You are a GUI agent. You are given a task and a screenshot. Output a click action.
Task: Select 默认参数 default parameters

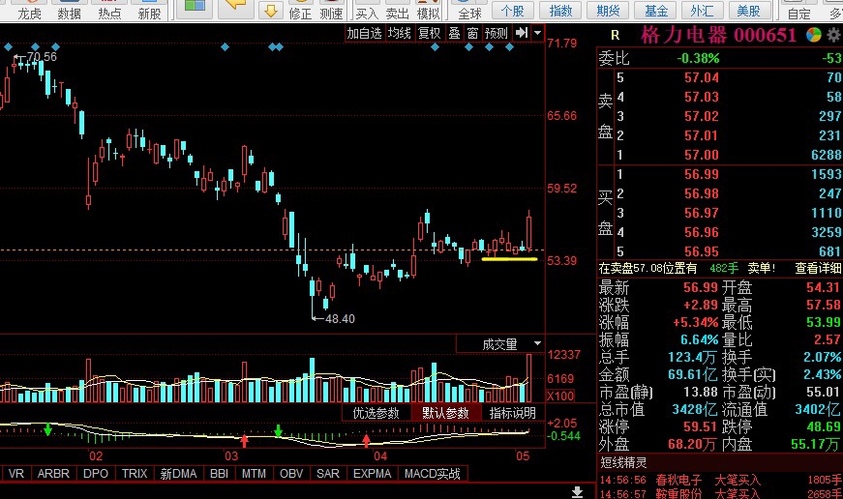(445, 413)
